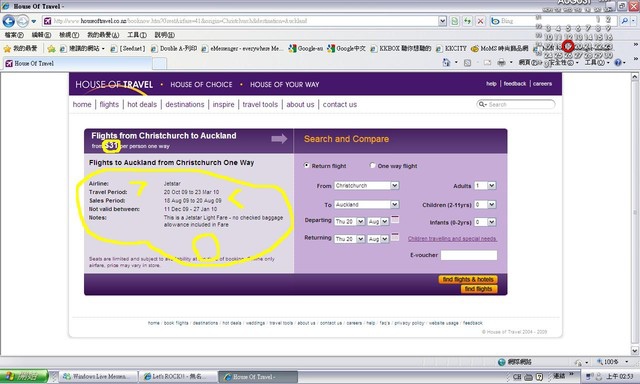Screen dimensions: 640x384
Task: Click the arrow icon next to flight heading
Action: click(279, 139)
